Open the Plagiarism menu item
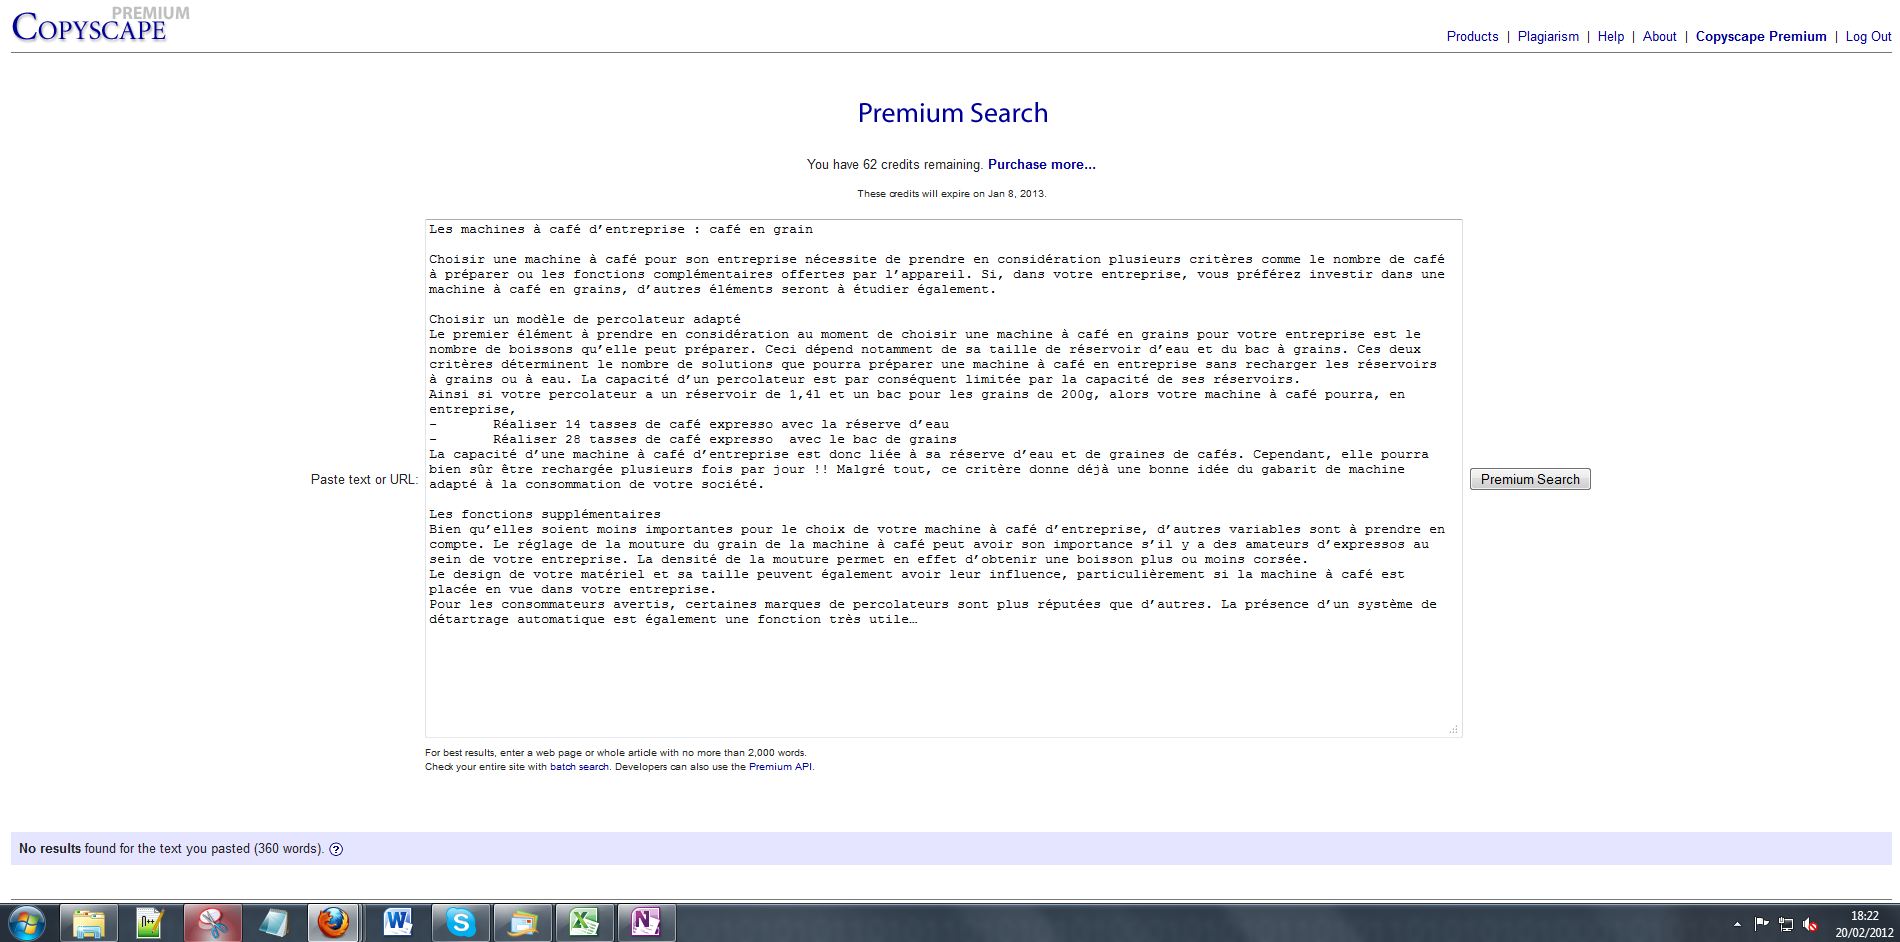The width and height of the screenshot is (1900, 942). (x=1548, y=37)
